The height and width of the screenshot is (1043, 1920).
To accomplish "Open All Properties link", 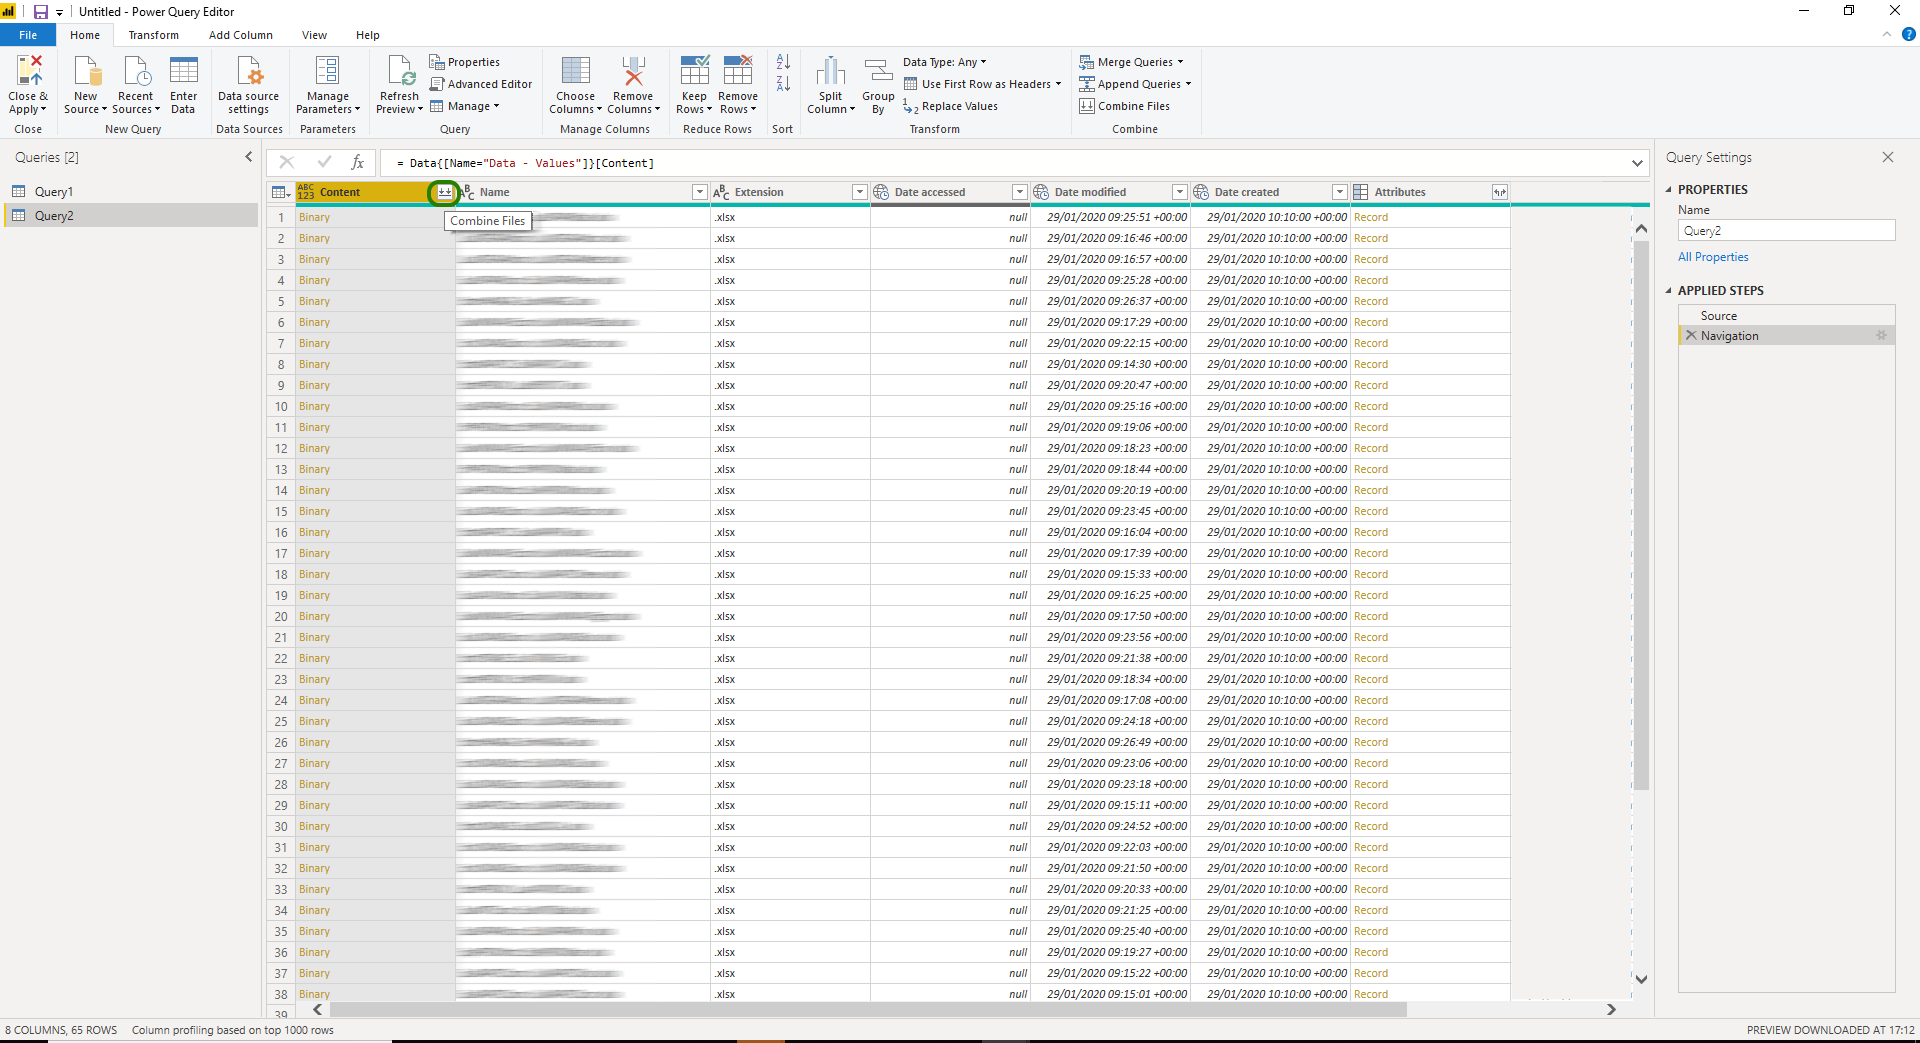I will coord(1713,257).
